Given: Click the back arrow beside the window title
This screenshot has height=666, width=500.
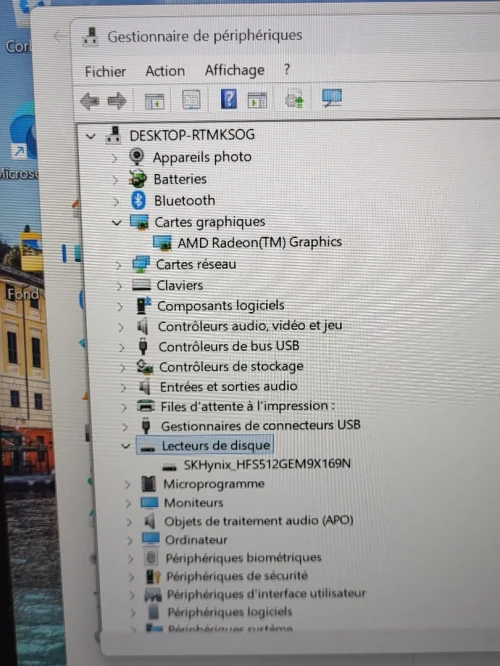Looking at the screenshot, I should click(58, 37).
